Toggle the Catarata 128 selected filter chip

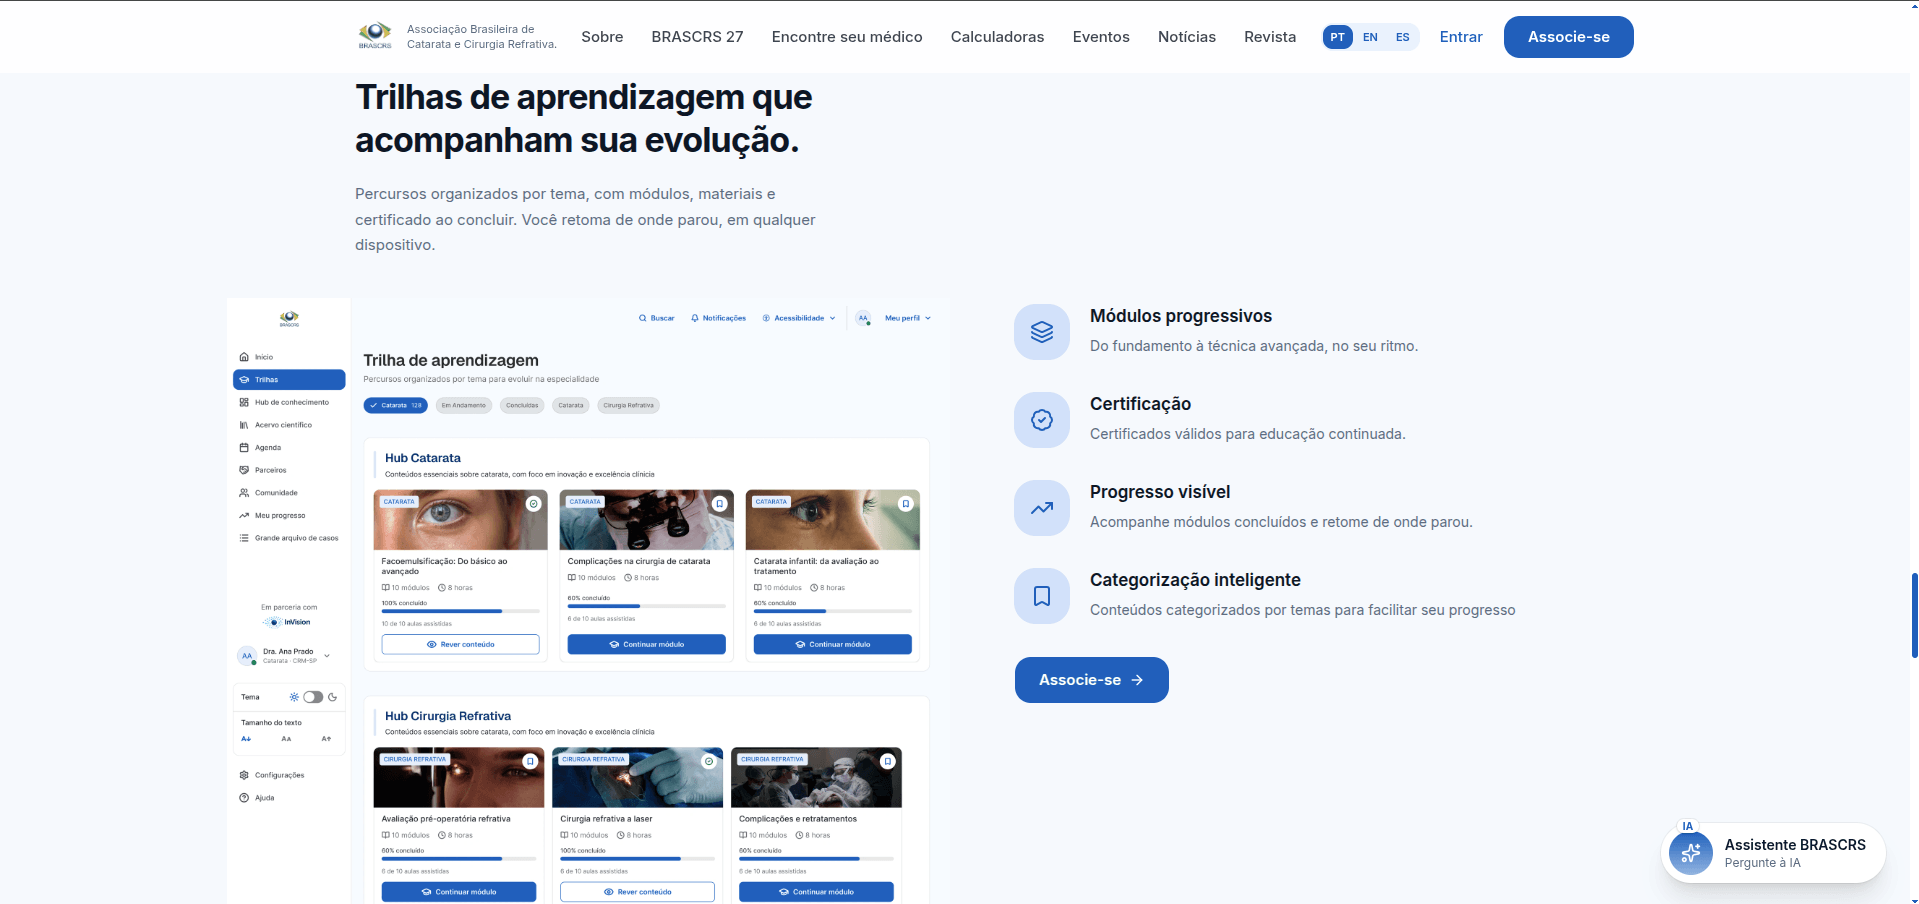(x=395, y=405)
